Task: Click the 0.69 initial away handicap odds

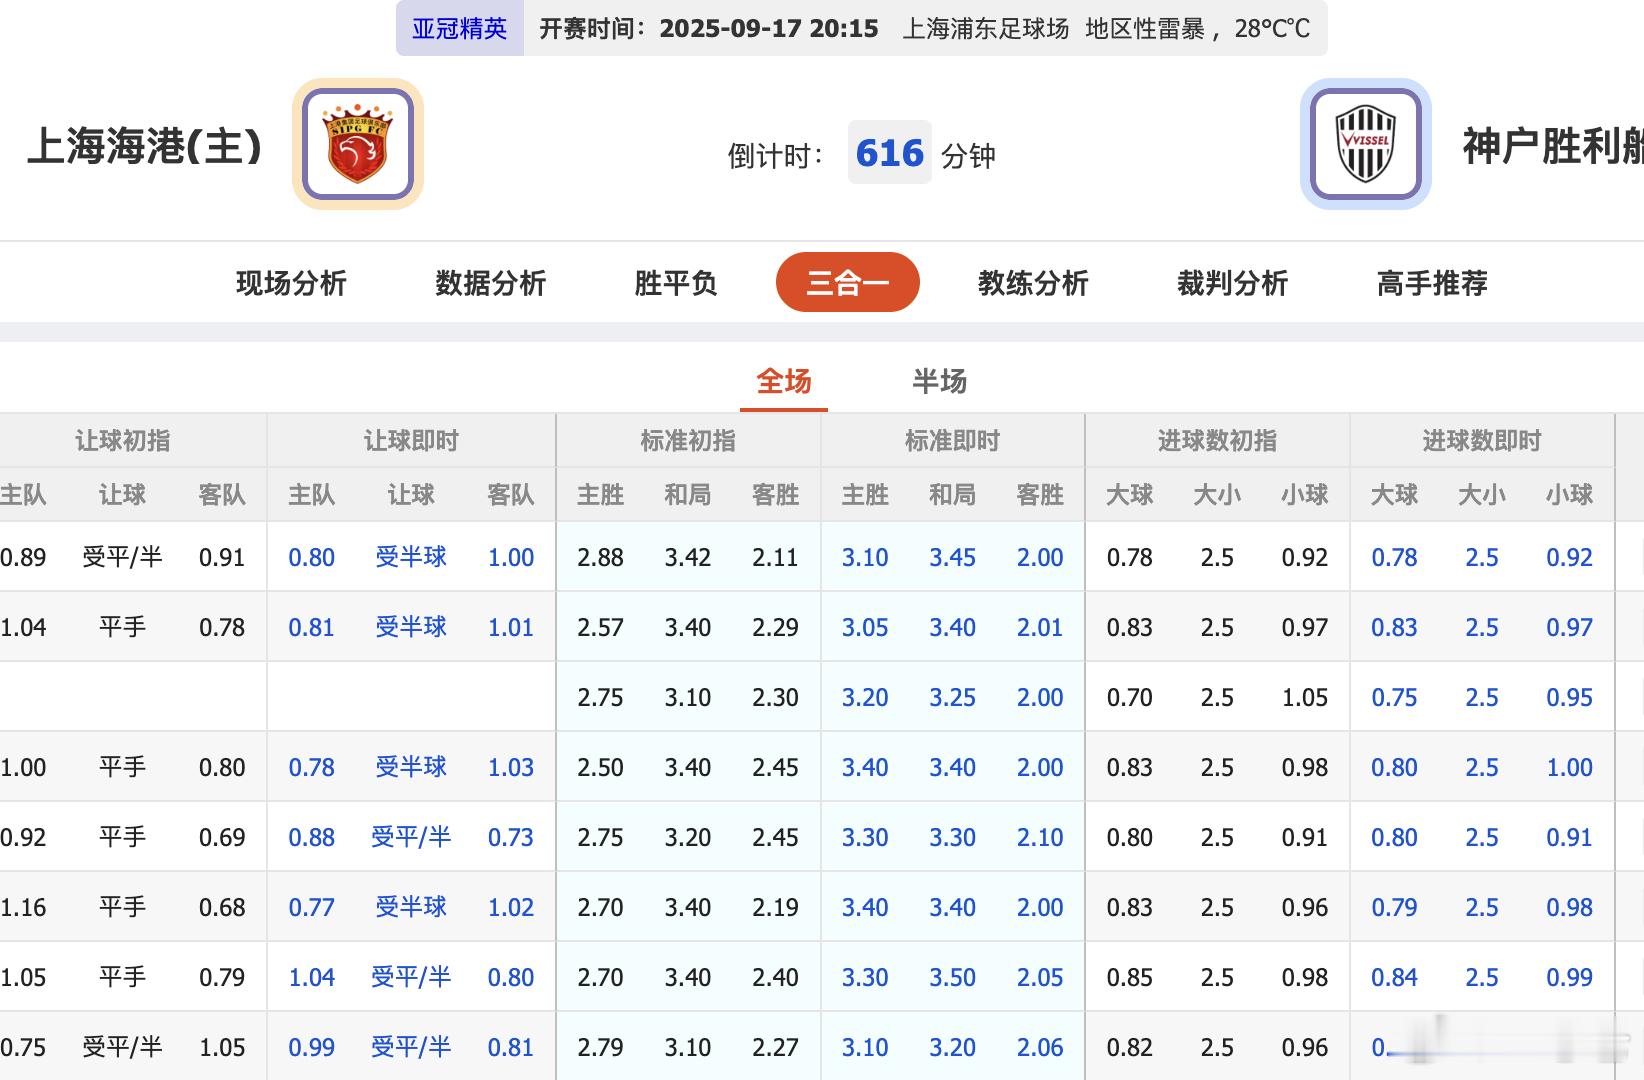Action: pos(222,837)
